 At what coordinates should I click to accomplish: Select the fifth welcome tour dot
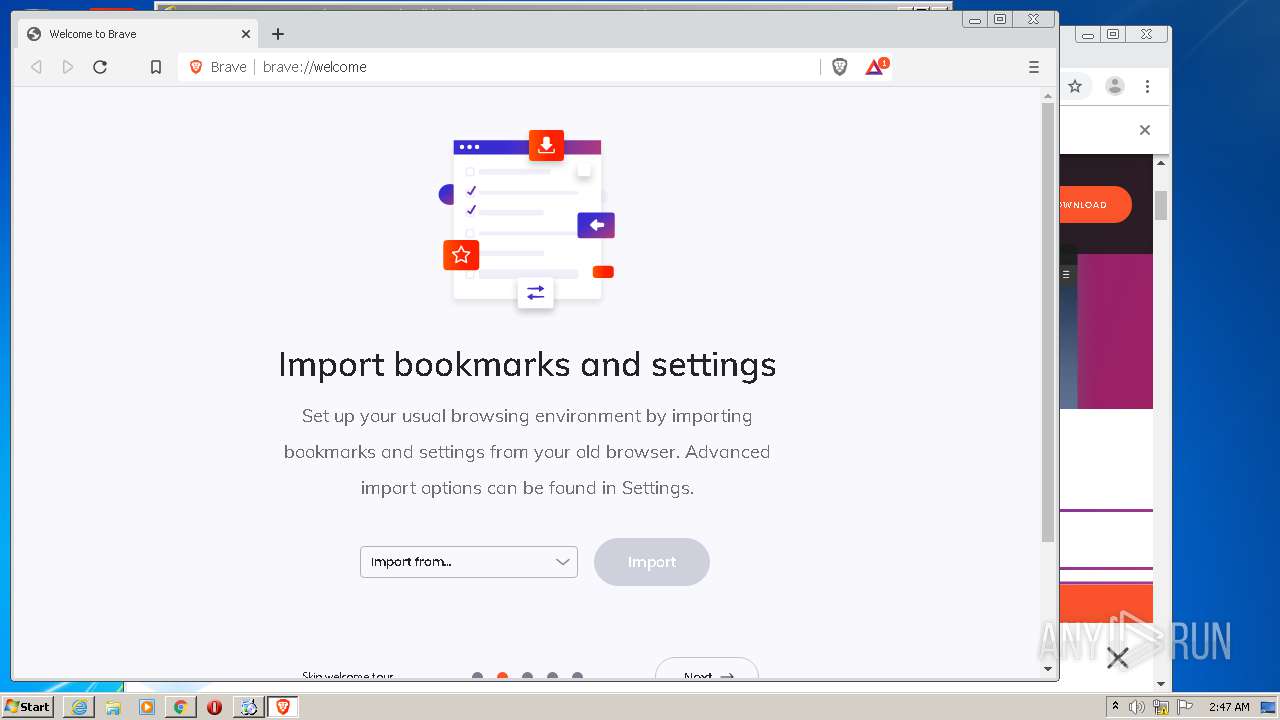pos(577,676)
